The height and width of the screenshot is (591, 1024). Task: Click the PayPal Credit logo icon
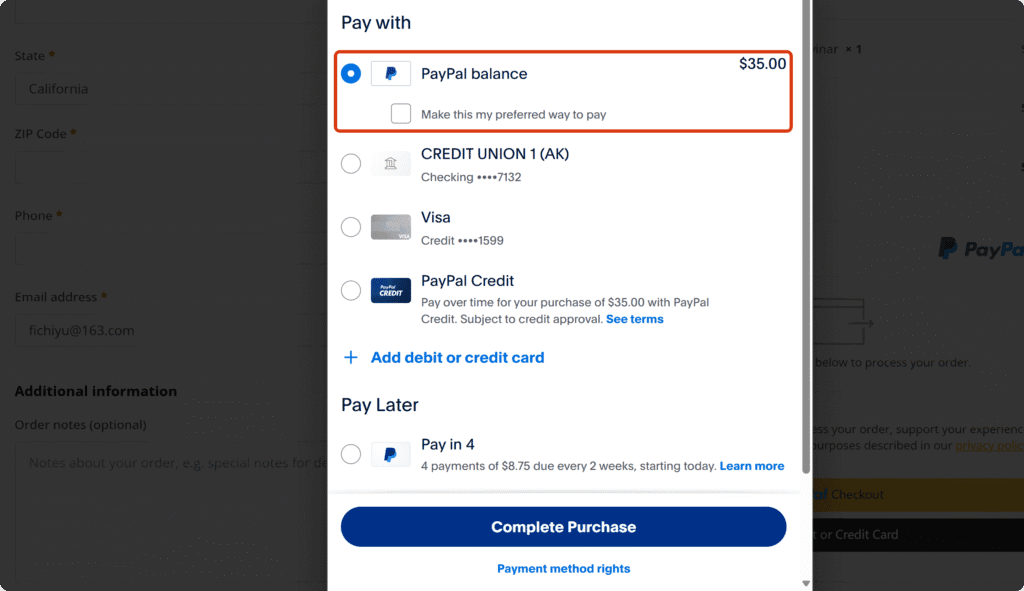[x=390, y=291]
